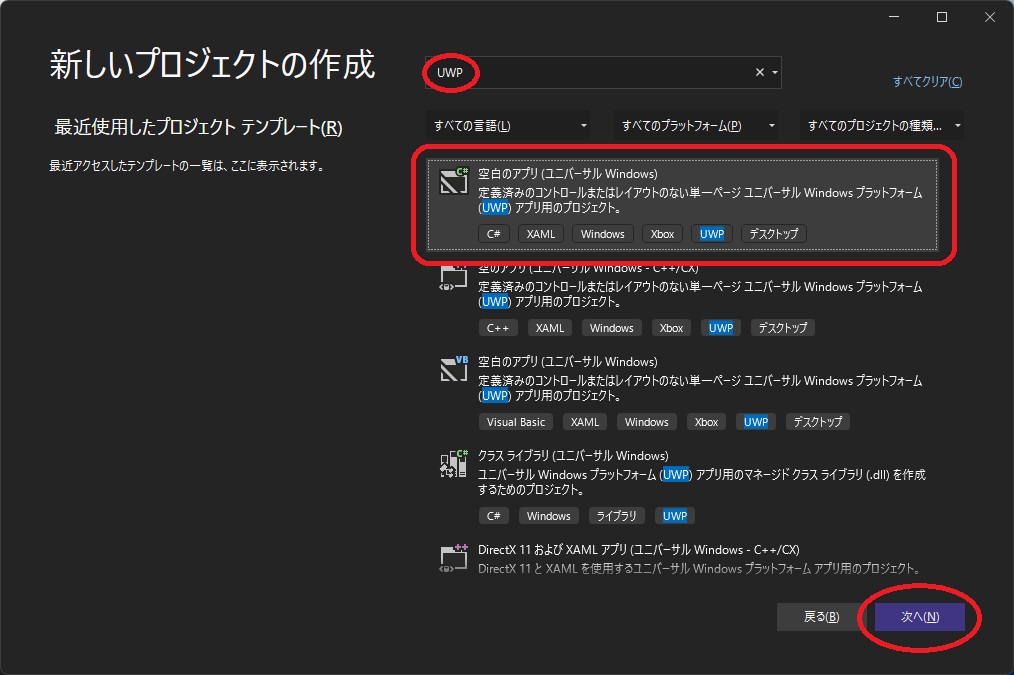Click the C# tag on the first template
The width and height of the screenshot is (1014, 675).
pyautogui.click(x=493, y=234)
